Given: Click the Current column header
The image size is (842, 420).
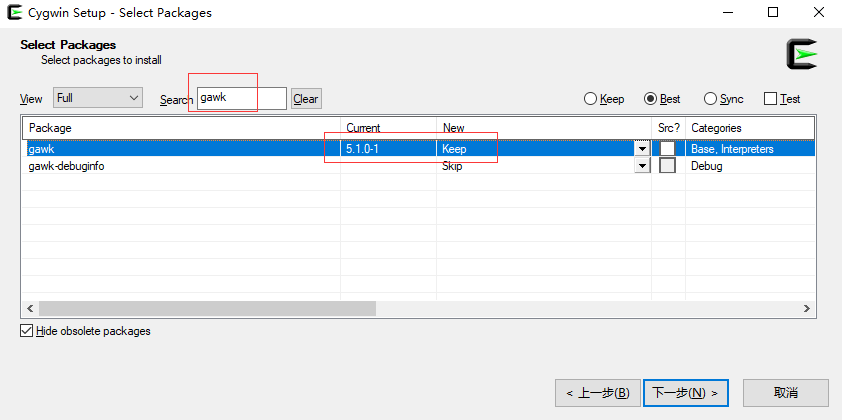Looking at the screenshot, I should (388, 128).
